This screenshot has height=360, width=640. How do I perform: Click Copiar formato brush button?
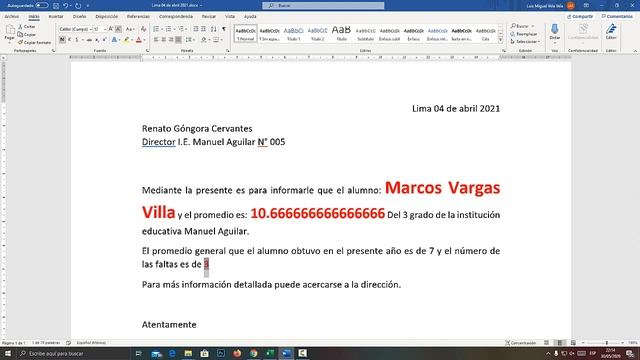(35, 42)
